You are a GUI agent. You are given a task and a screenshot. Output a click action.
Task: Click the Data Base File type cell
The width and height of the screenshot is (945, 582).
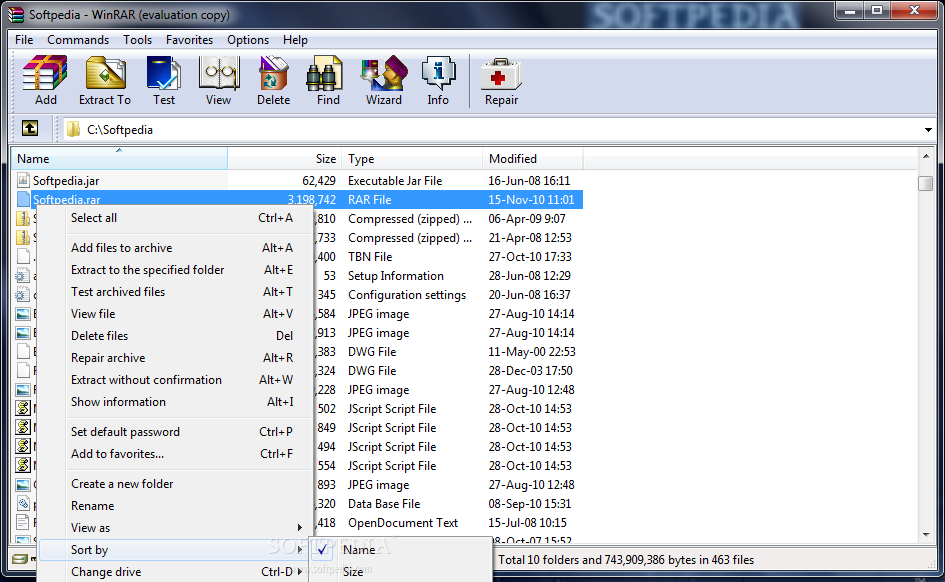click(384, 504)
